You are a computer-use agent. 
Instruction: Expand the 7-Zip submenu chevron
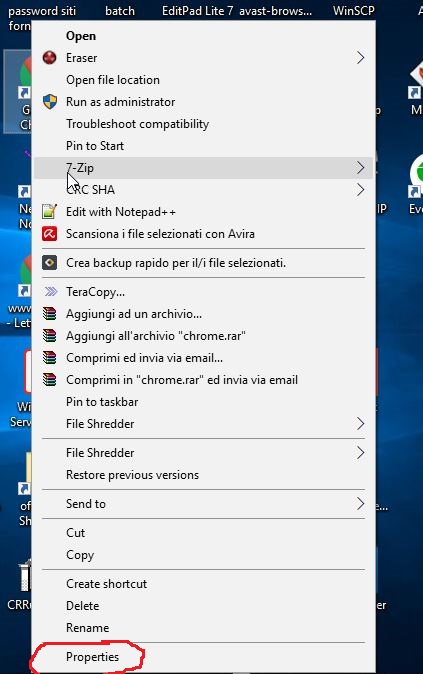click(x=360, y=168)
